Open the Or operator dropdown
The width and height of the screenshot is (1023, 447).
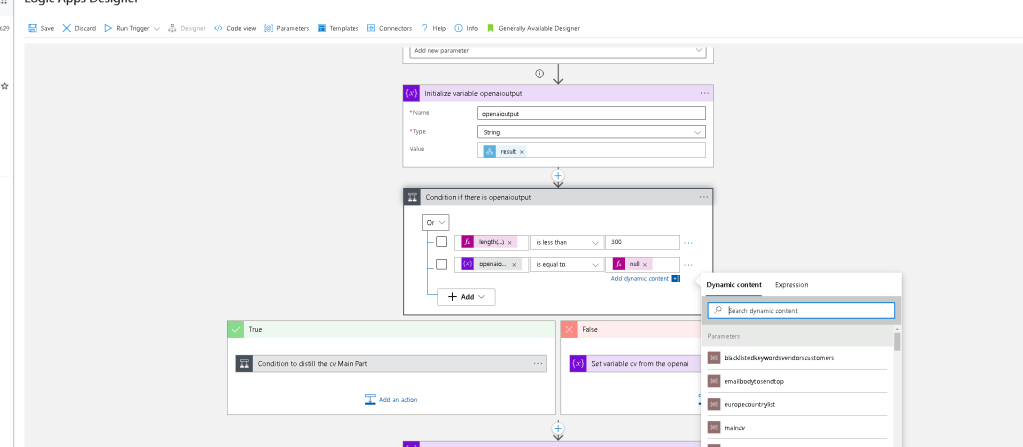[435, 223]
